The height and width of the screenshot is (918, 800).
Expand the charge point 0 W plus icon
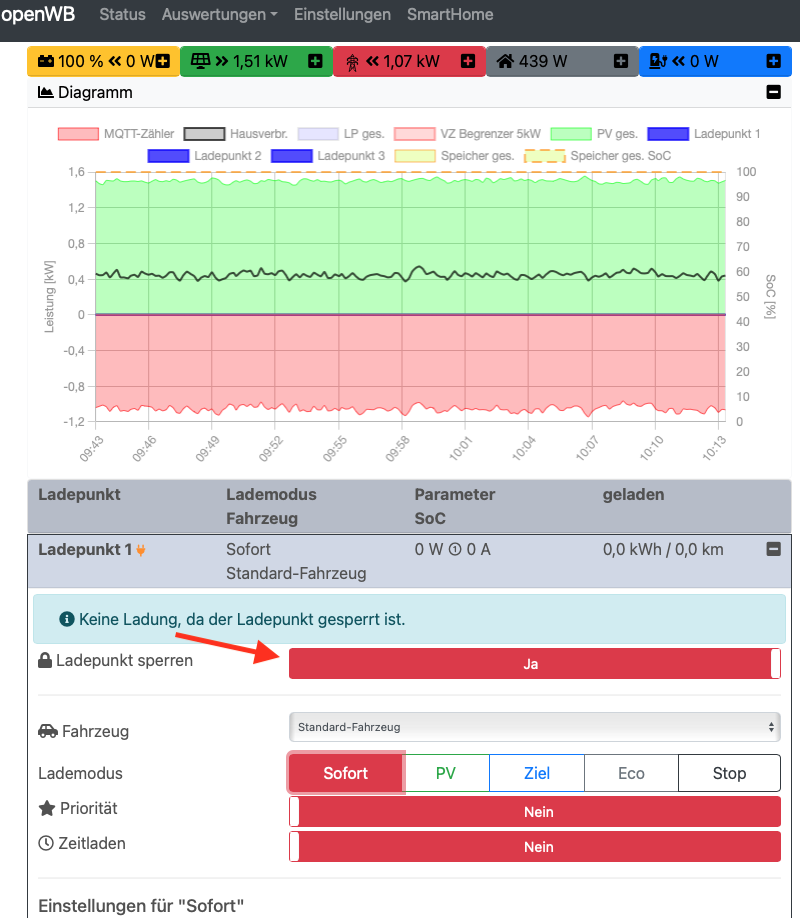773,62
